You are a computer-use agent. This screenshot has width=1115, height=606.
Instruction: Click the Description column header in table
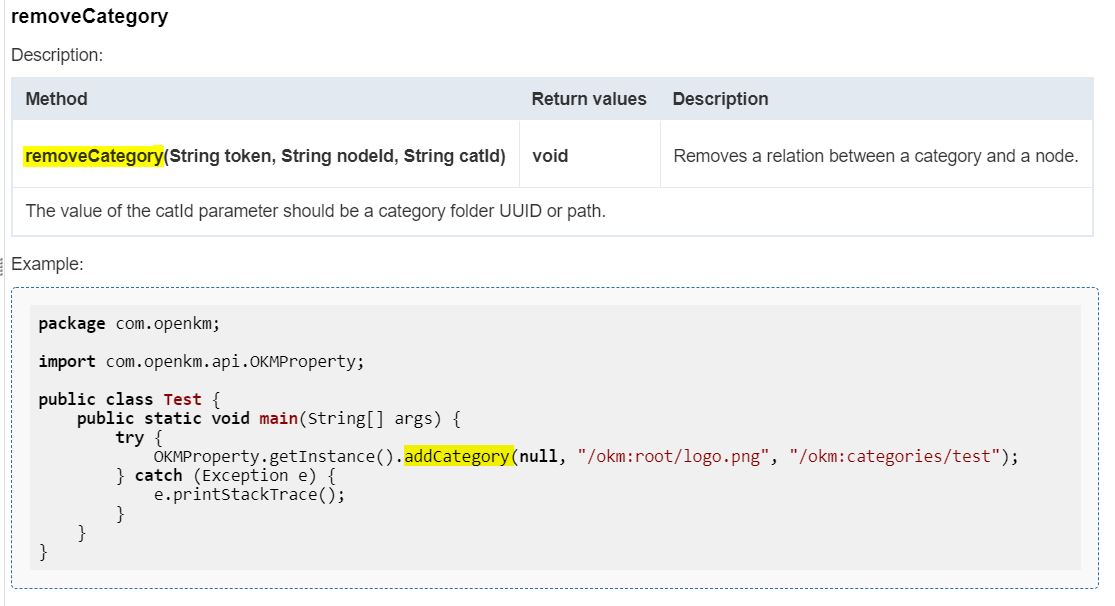point(720,99)
